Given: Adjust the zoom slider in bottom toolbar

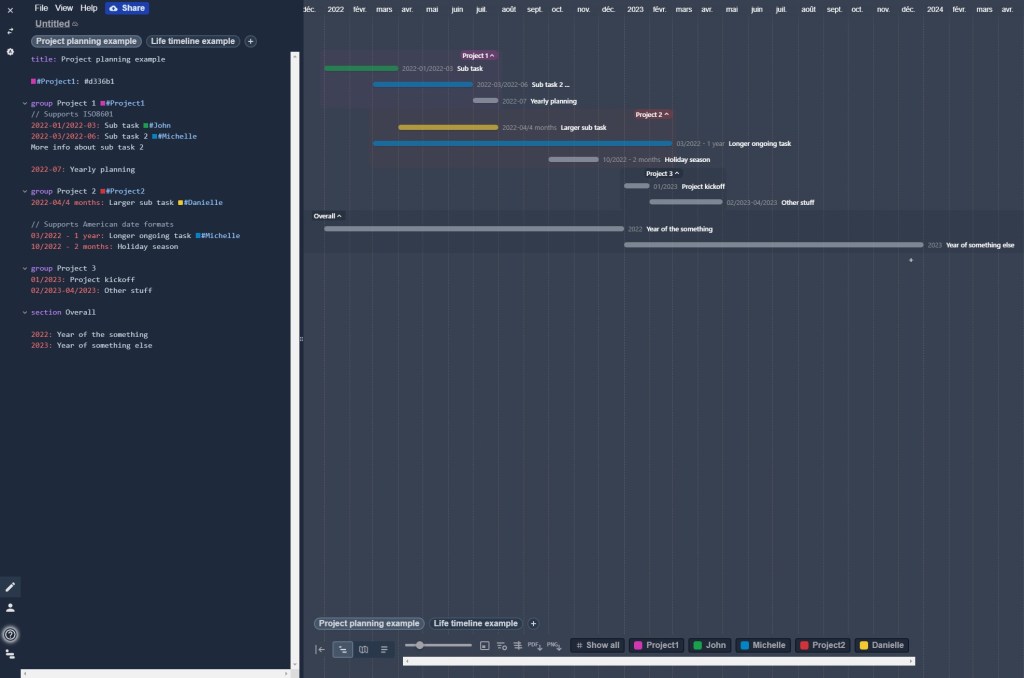Looking at the screenshot, I should pos(420,646).
